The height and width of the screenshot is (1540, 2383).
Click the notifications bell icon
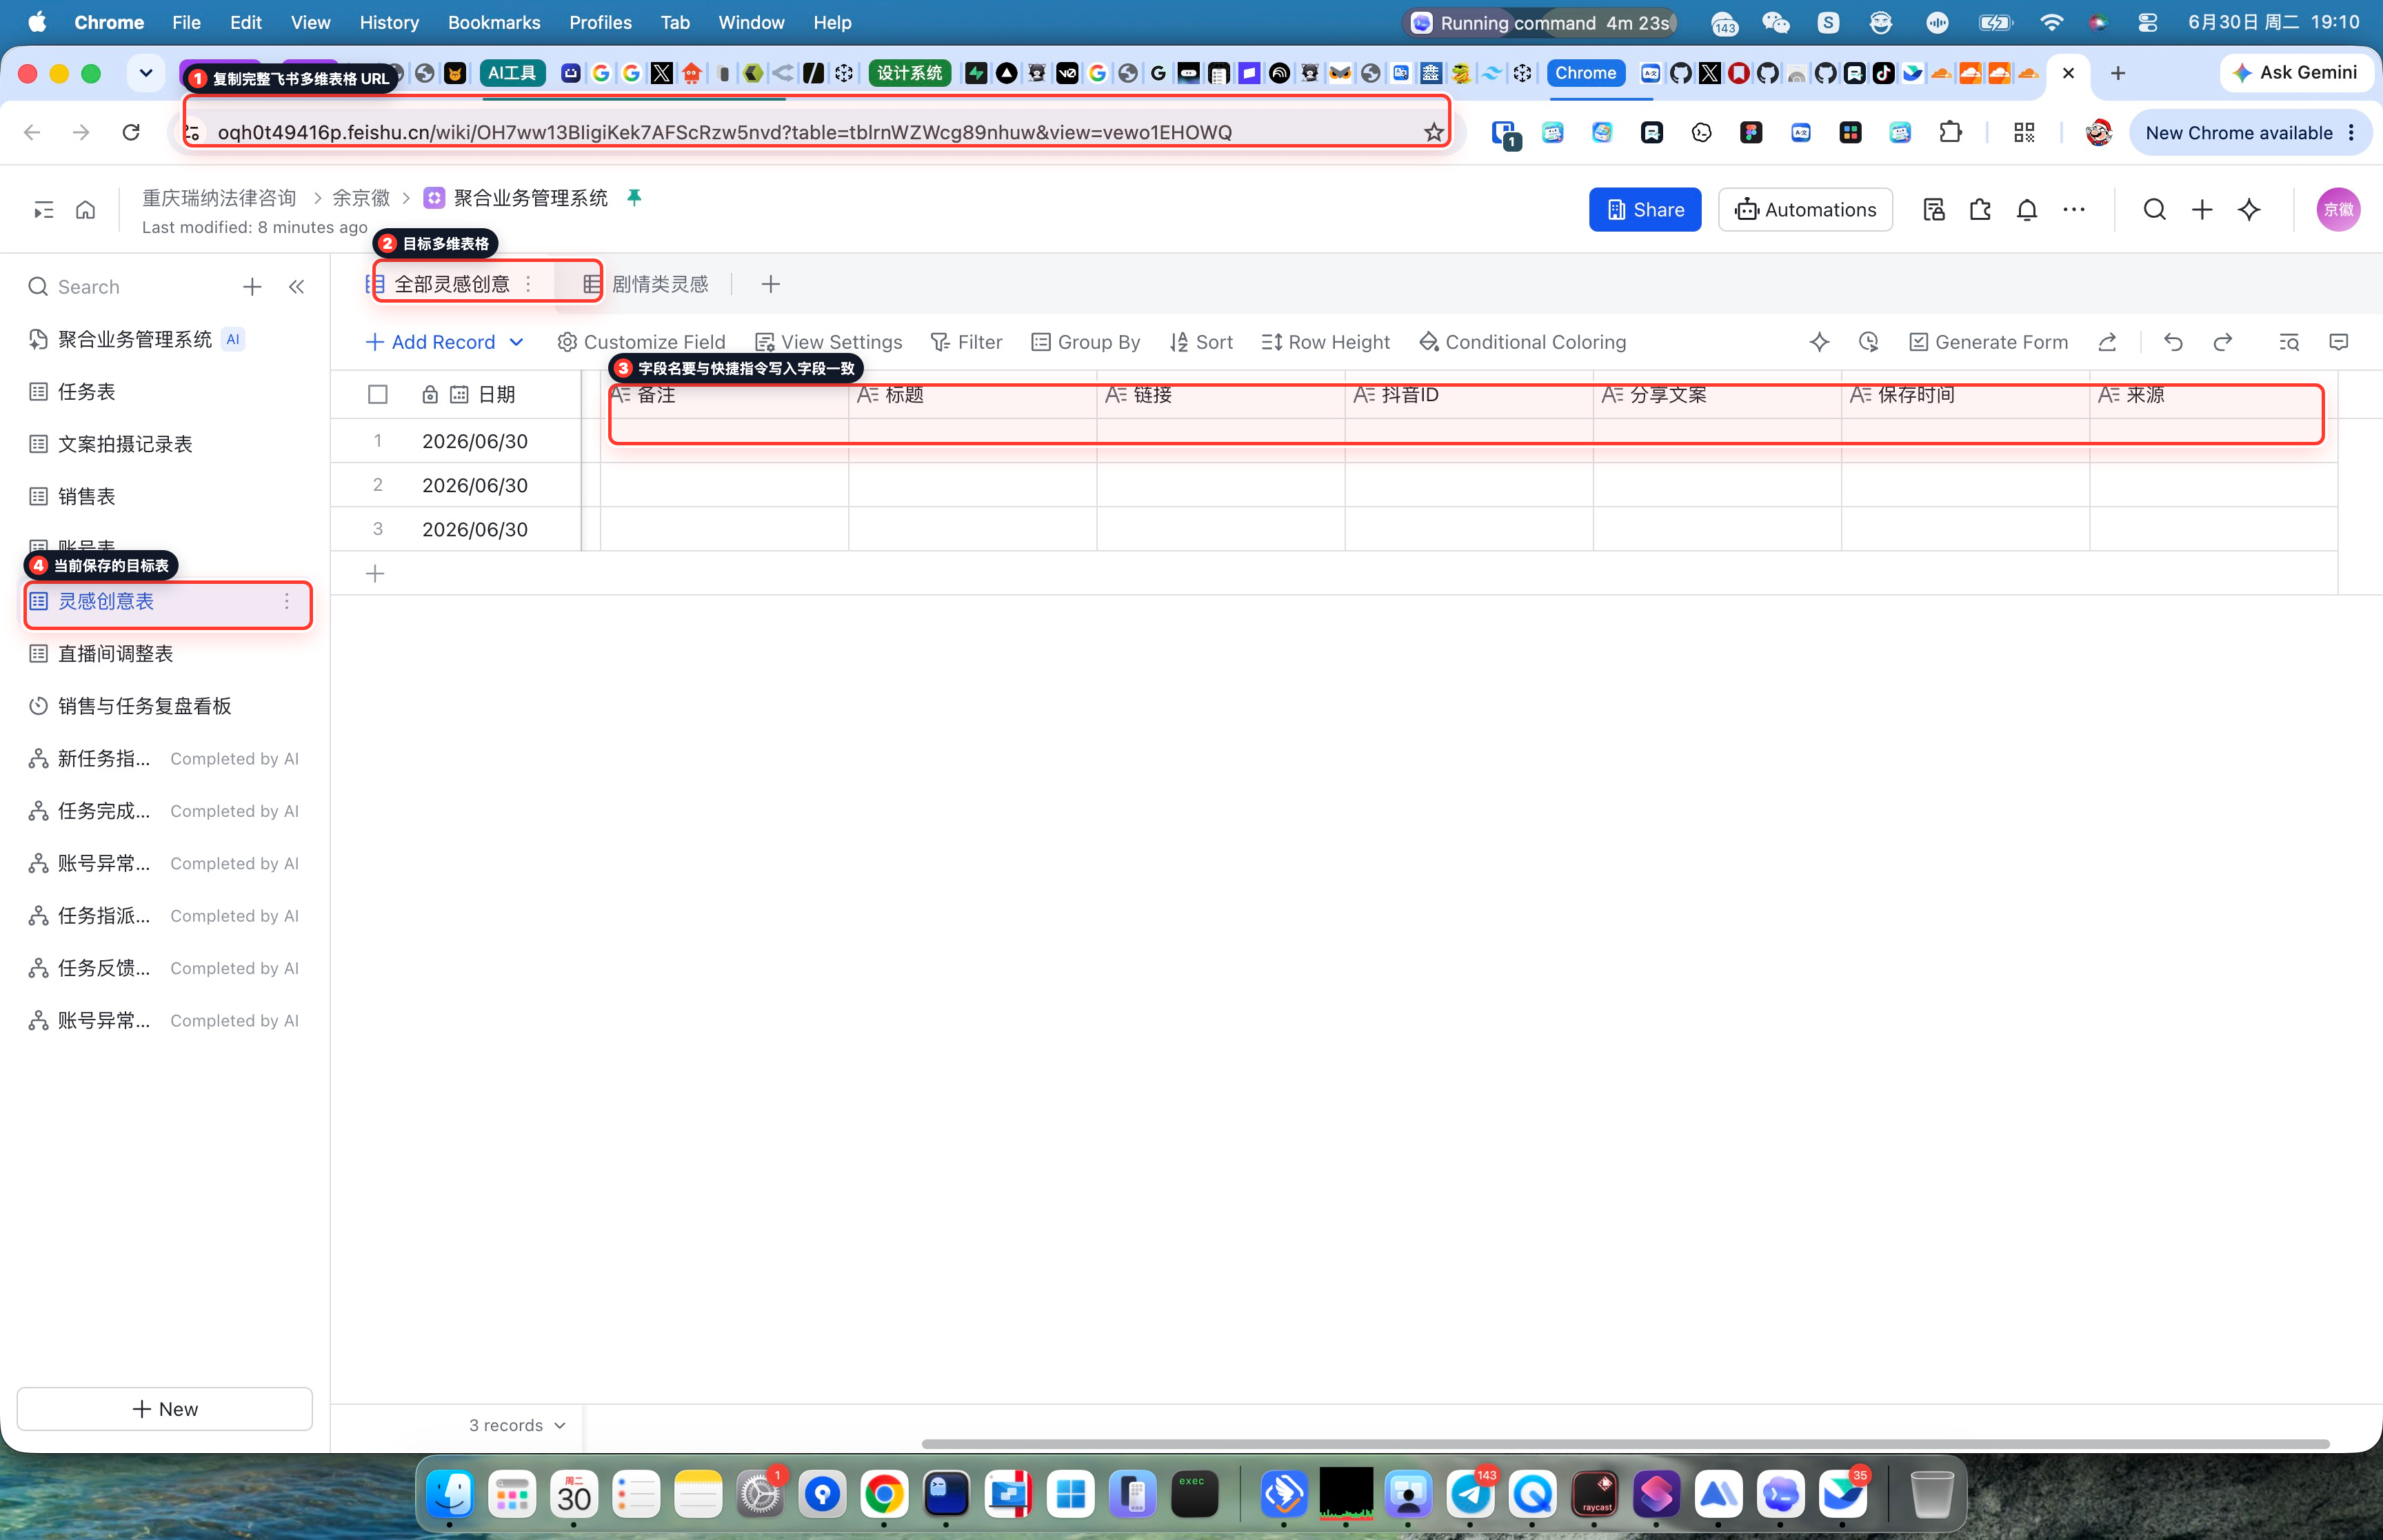click(x=2027, y=209)
